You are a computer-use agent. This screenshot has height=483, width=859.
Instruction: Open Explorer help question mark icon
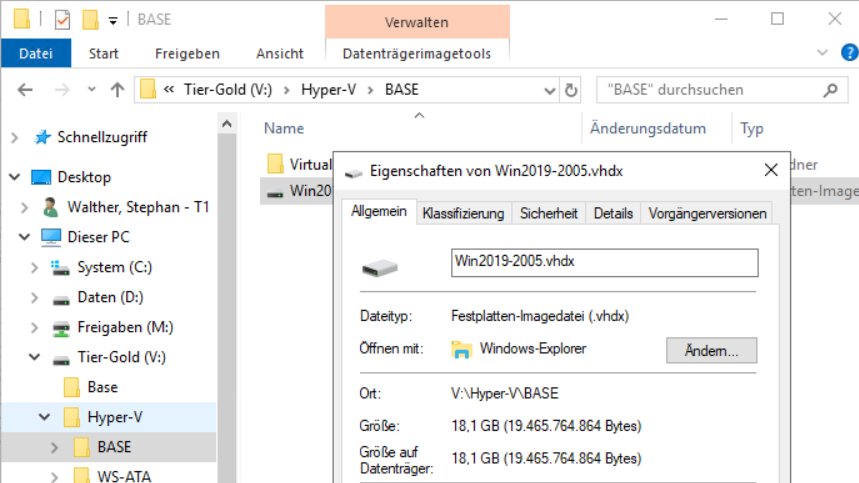(x=849, y=53)
